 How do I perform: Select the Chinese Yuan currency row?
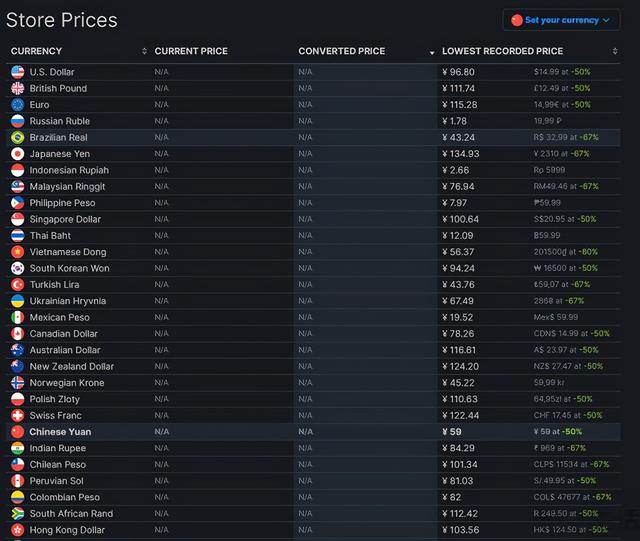pyautogui.click(x=60, y=432)
